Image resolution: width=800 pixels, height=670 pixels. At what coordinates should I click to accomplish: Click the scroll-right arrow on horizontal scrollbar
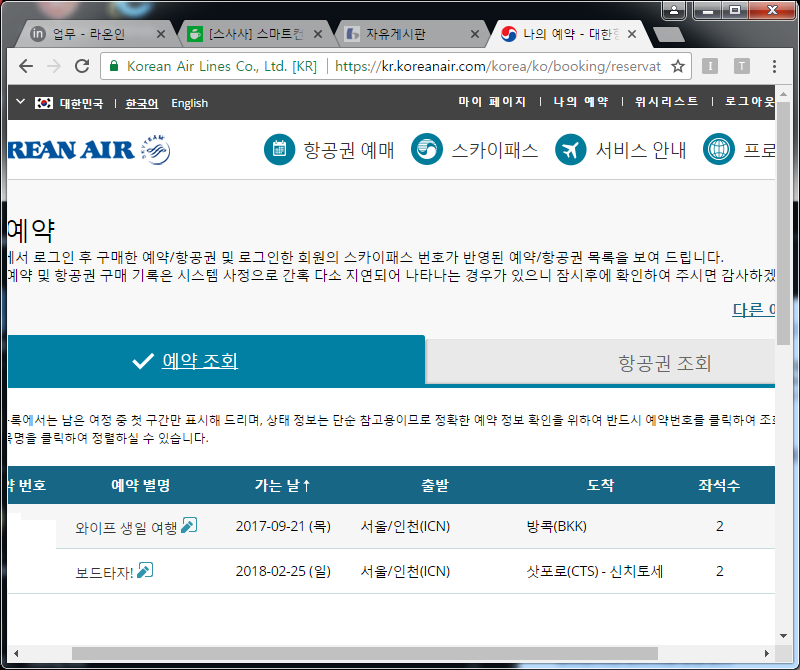coord(766,653)
